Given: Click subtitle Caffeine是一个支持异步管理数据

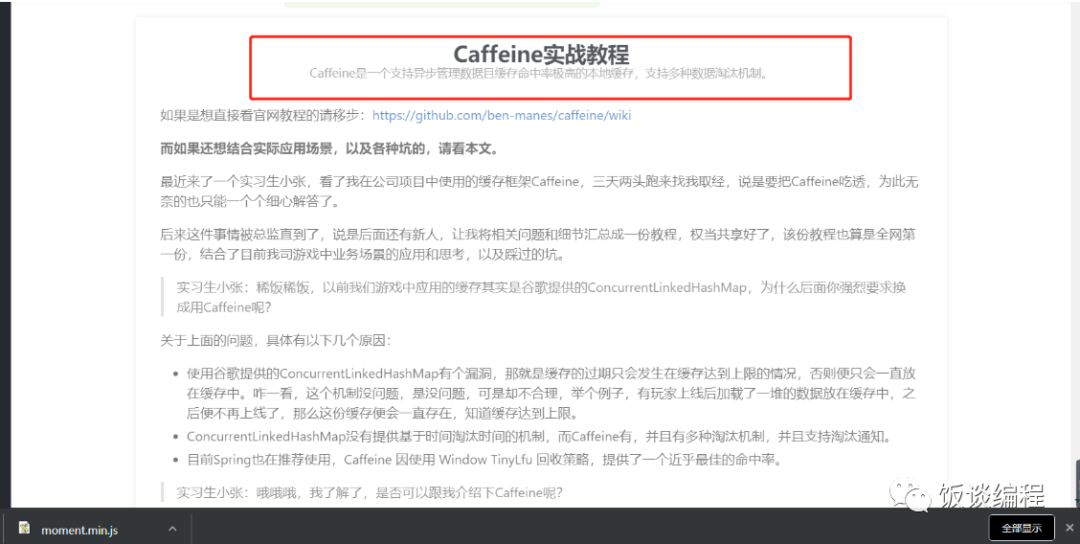Looking at the screenshot, I should (x=539, y=73).
